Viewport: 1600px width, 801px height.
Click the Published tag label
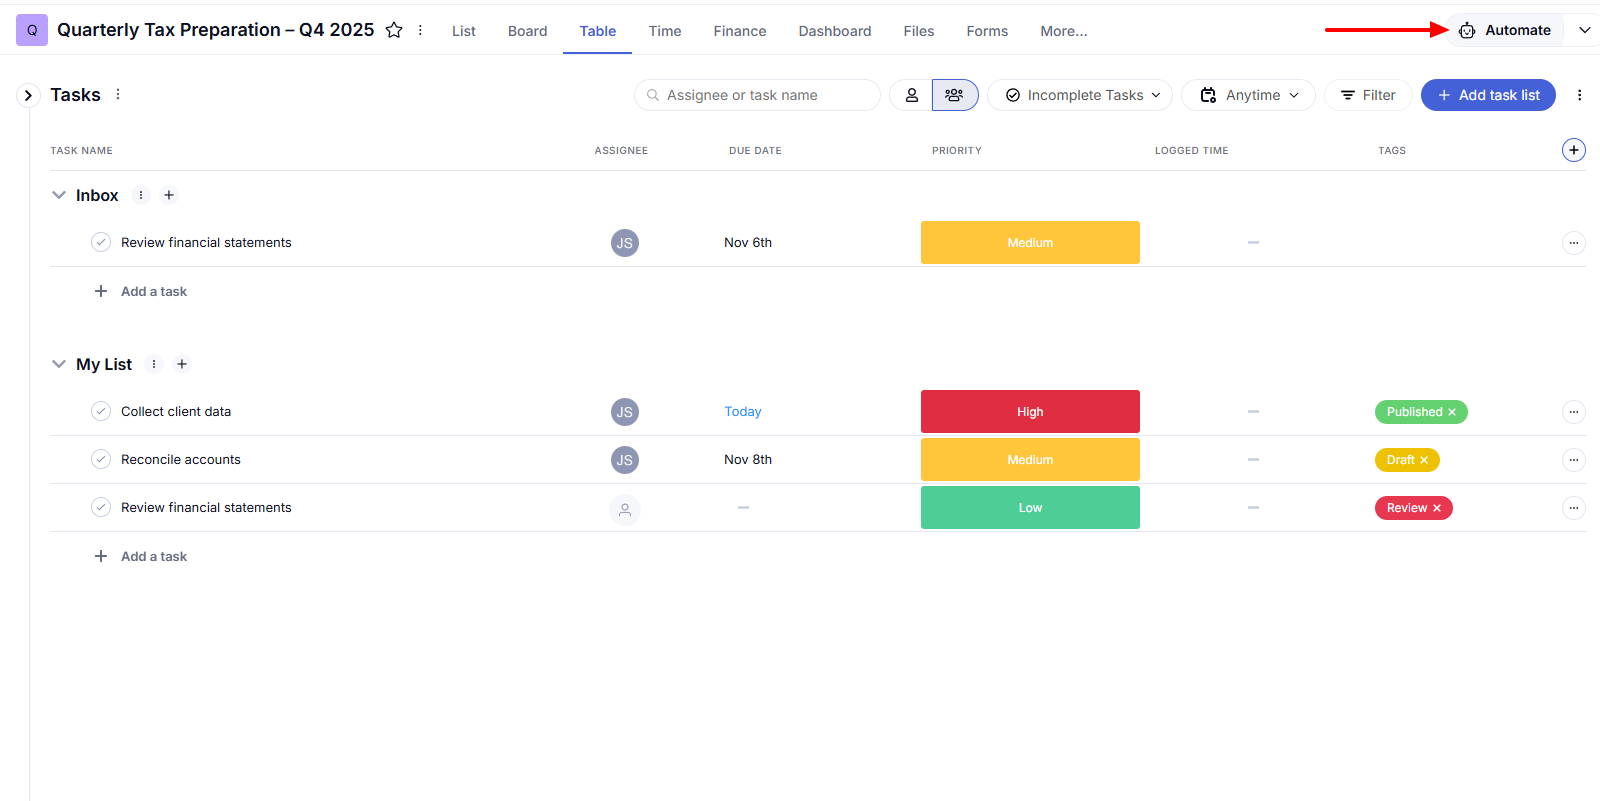click(1414, 412)
